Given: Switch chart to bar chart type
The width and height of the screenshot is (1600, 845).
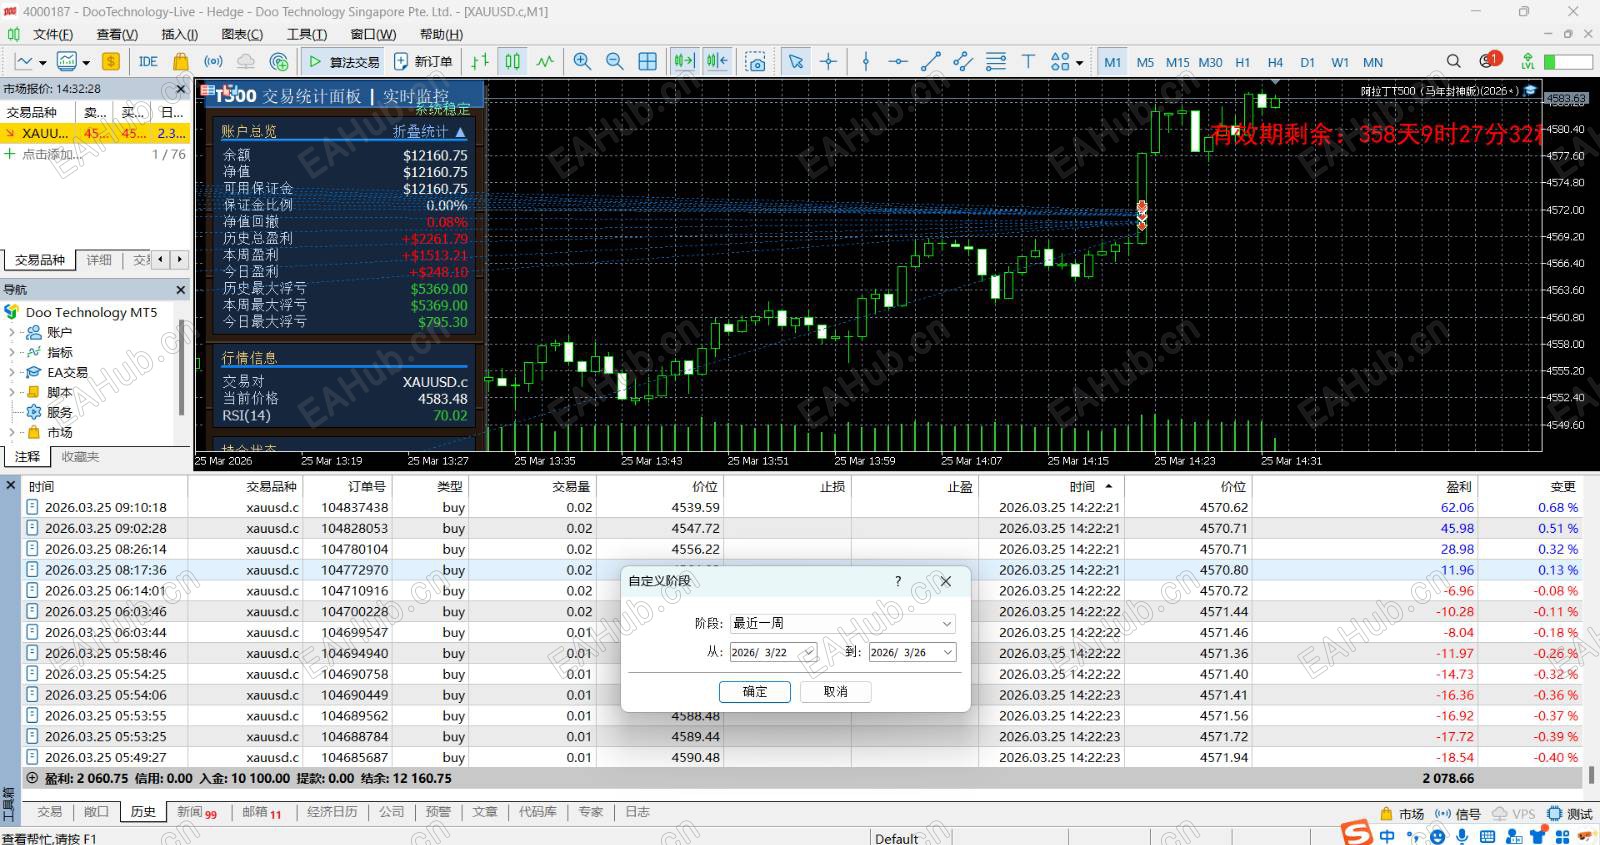Looking at the screenshot, I should pyautogui.click(x=480, y=62).
